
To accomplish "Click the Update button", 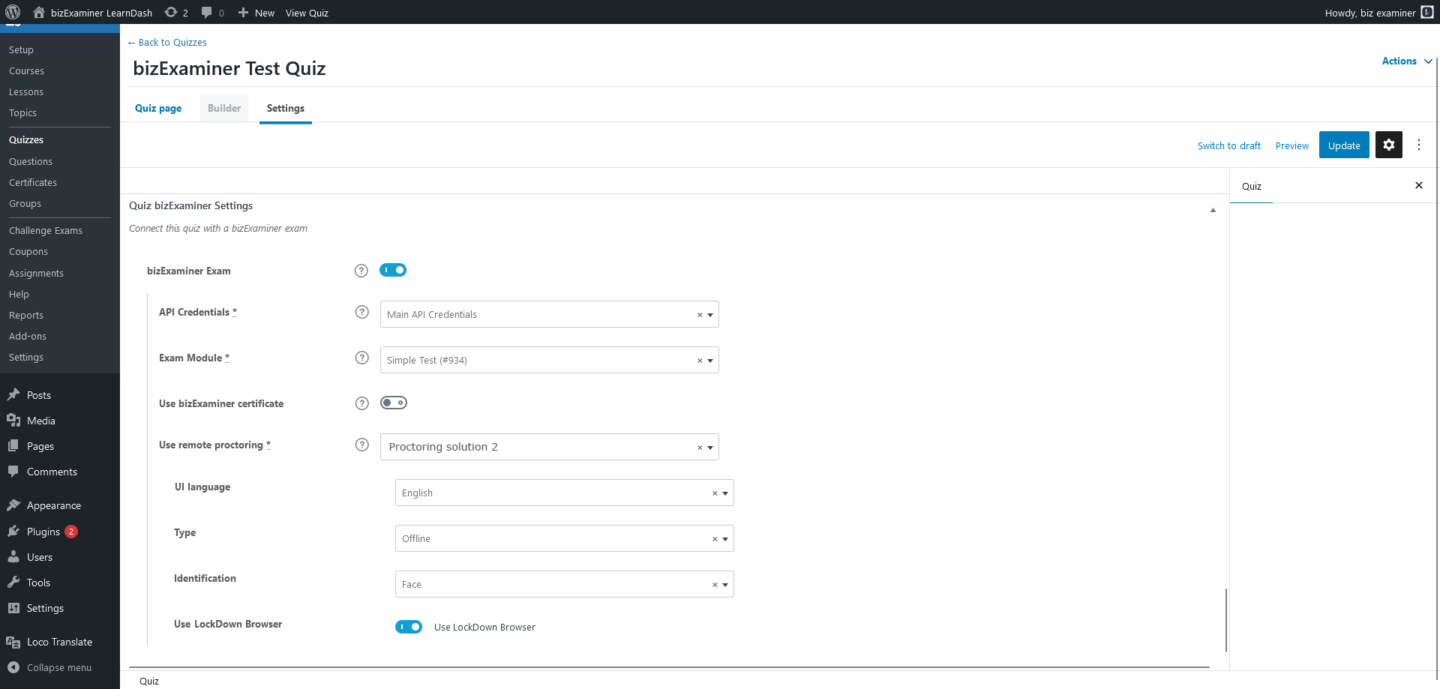I will pos(1344,144).
